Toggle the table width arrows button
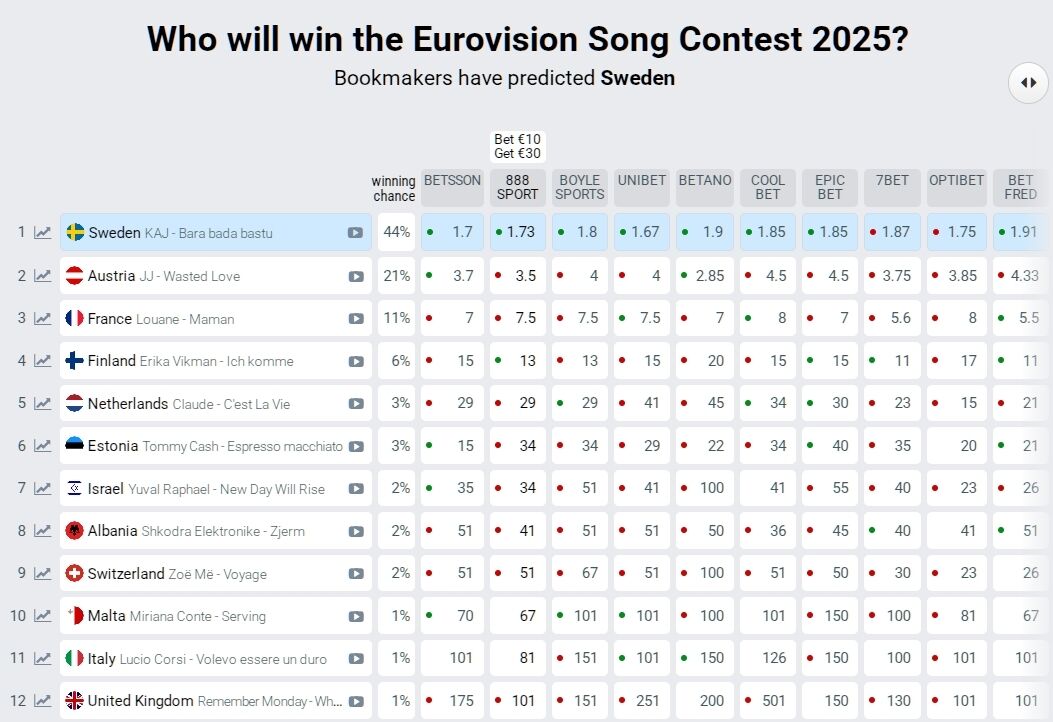This screenshot has width=1053, height=722. (x=1028, y=83)
